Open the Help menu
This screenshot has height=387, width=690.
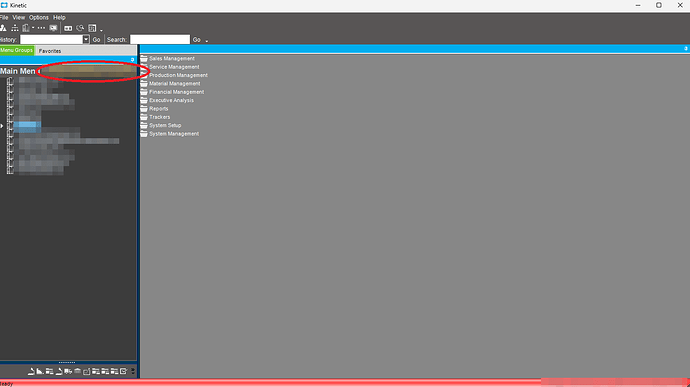pyautogui.click(x=59, y=17)
